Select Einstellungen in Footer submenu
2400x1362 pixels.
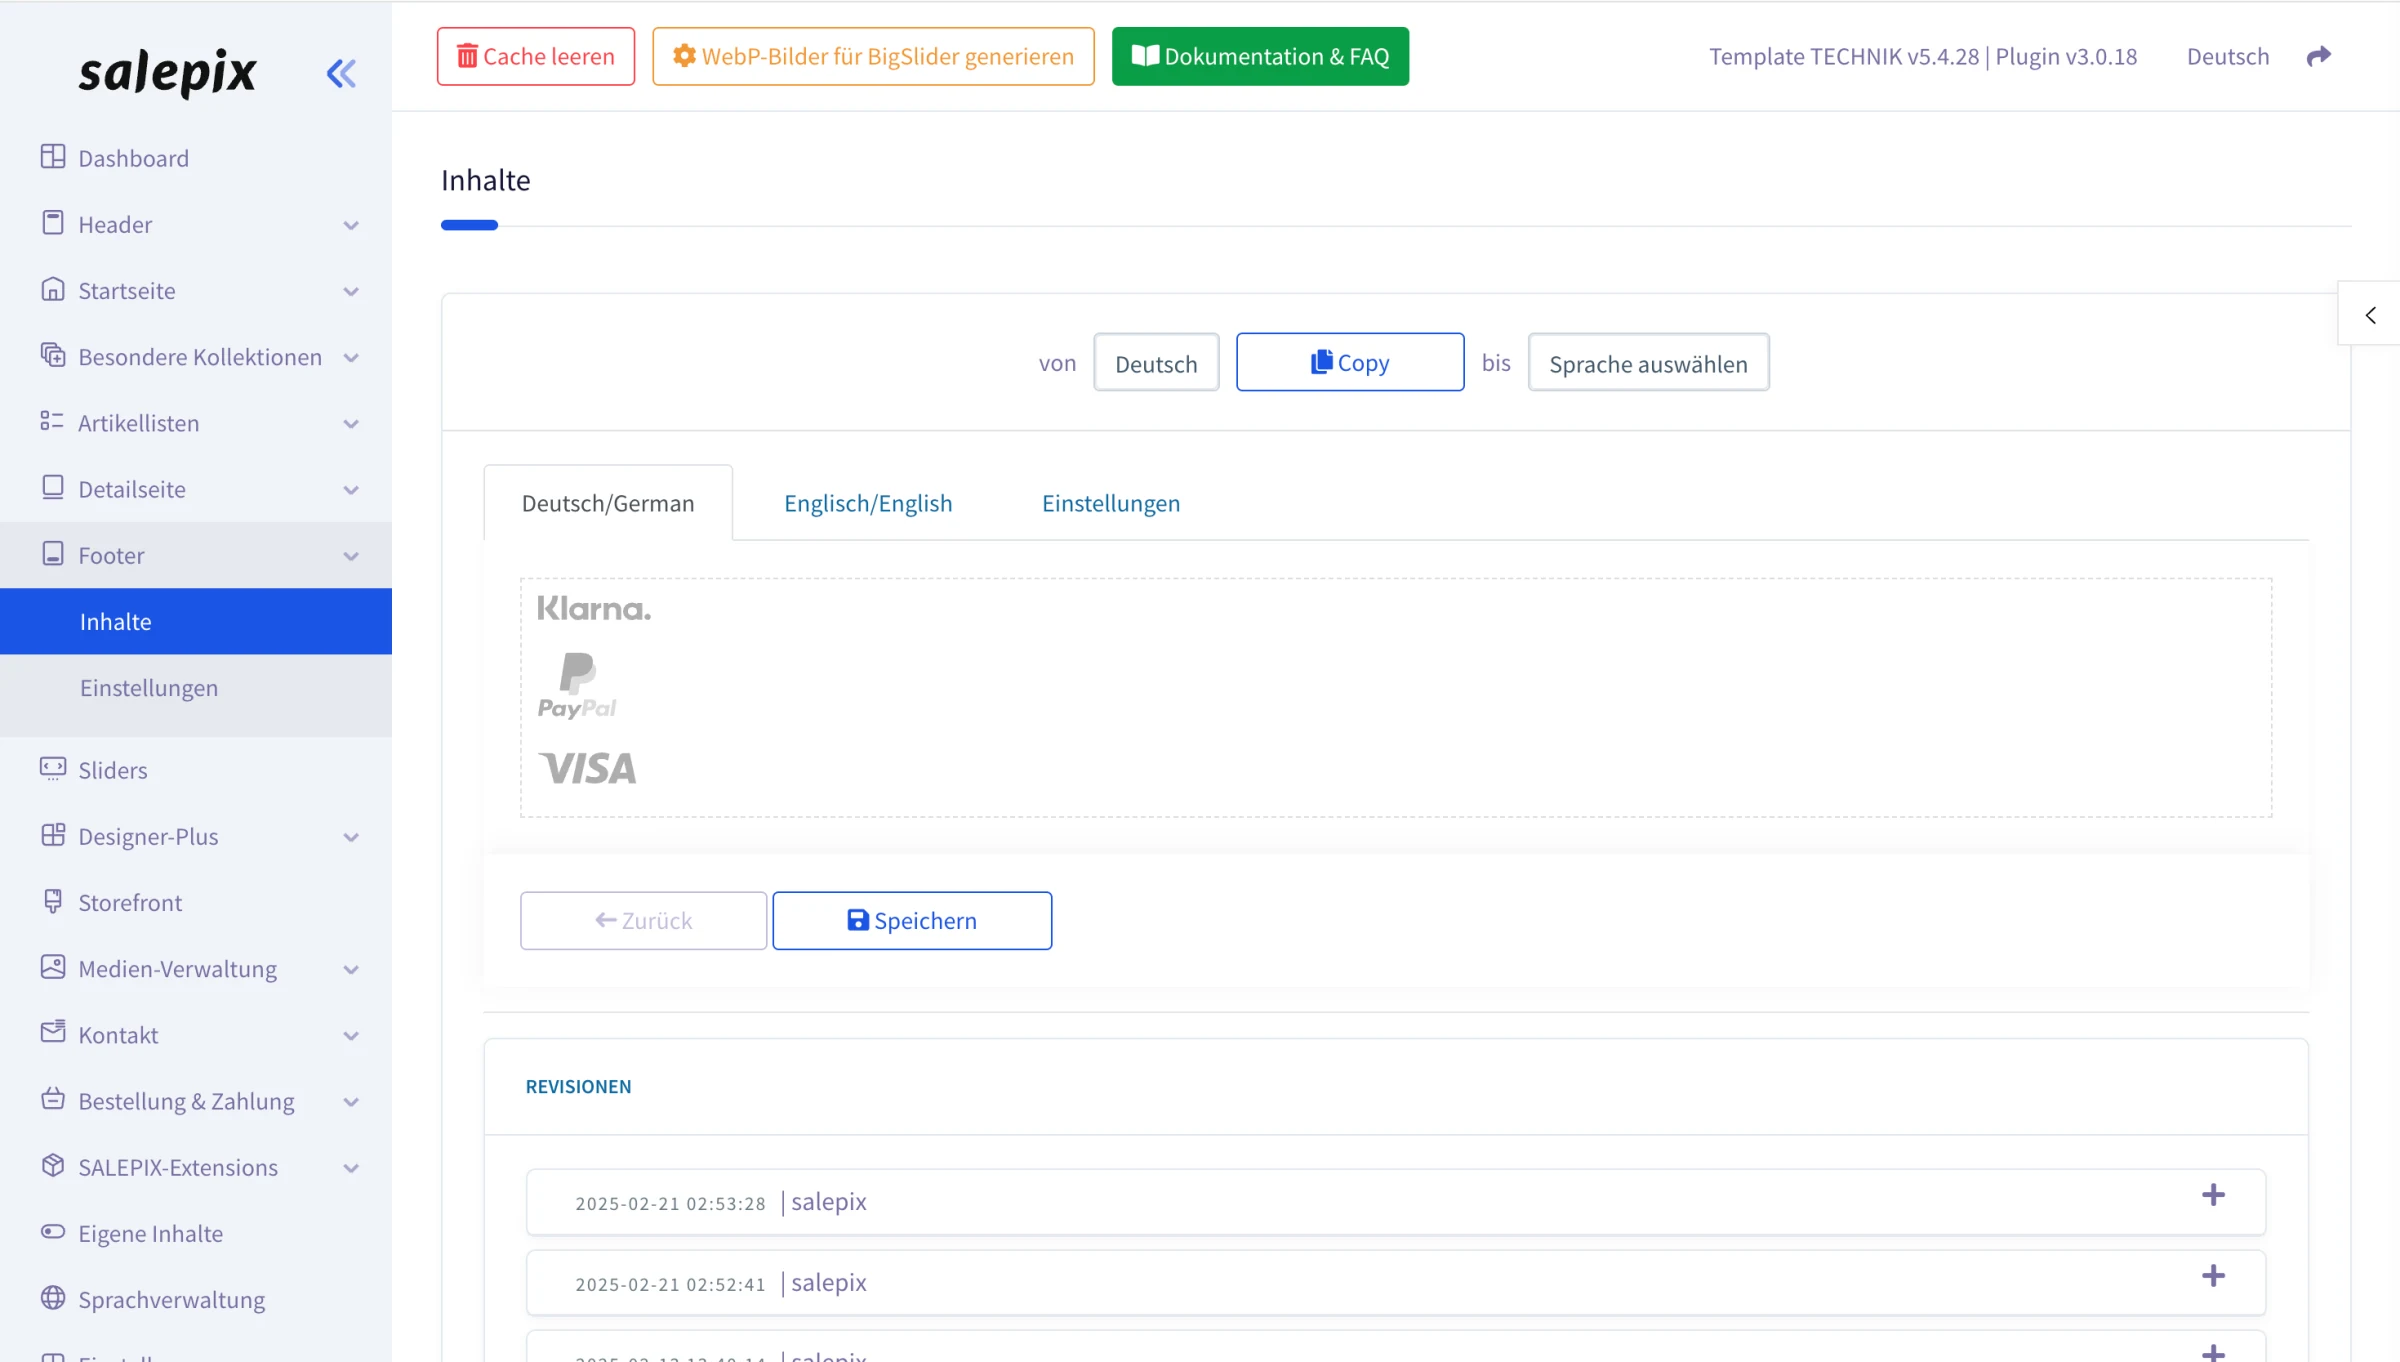196,687
